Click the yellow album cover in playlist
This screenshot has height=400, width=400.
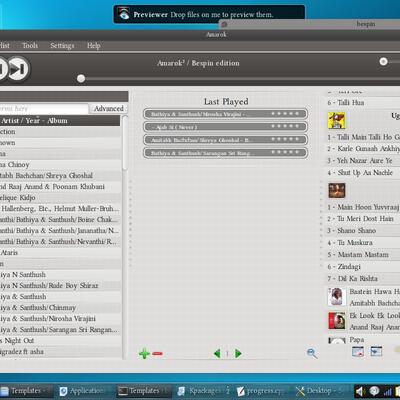click(x=337, y=120)
